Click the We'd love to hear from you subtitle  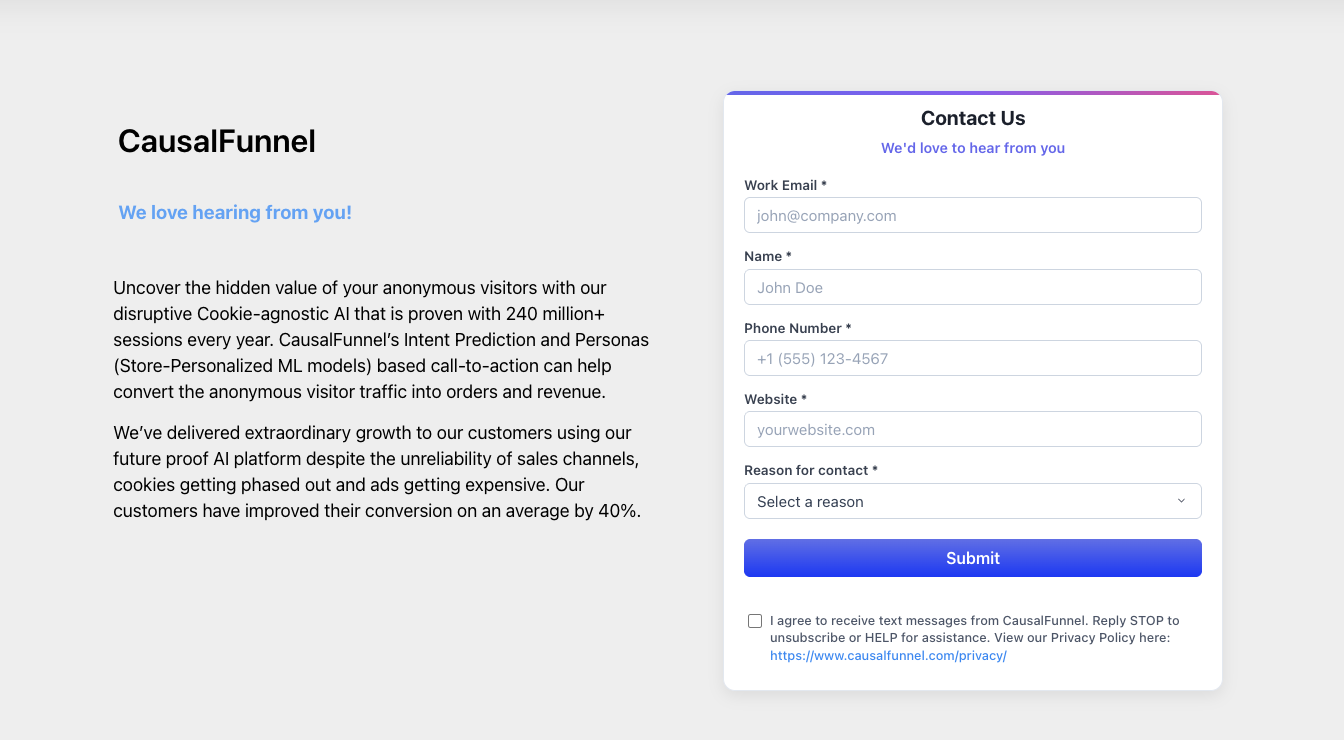(973, 148)
